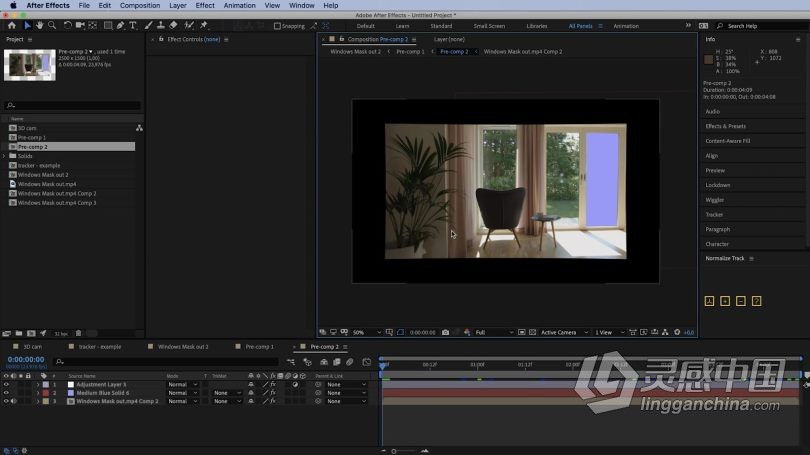
Task: Switch to the Pre-comp 1 timeline tab
Action: pos(259,347)
